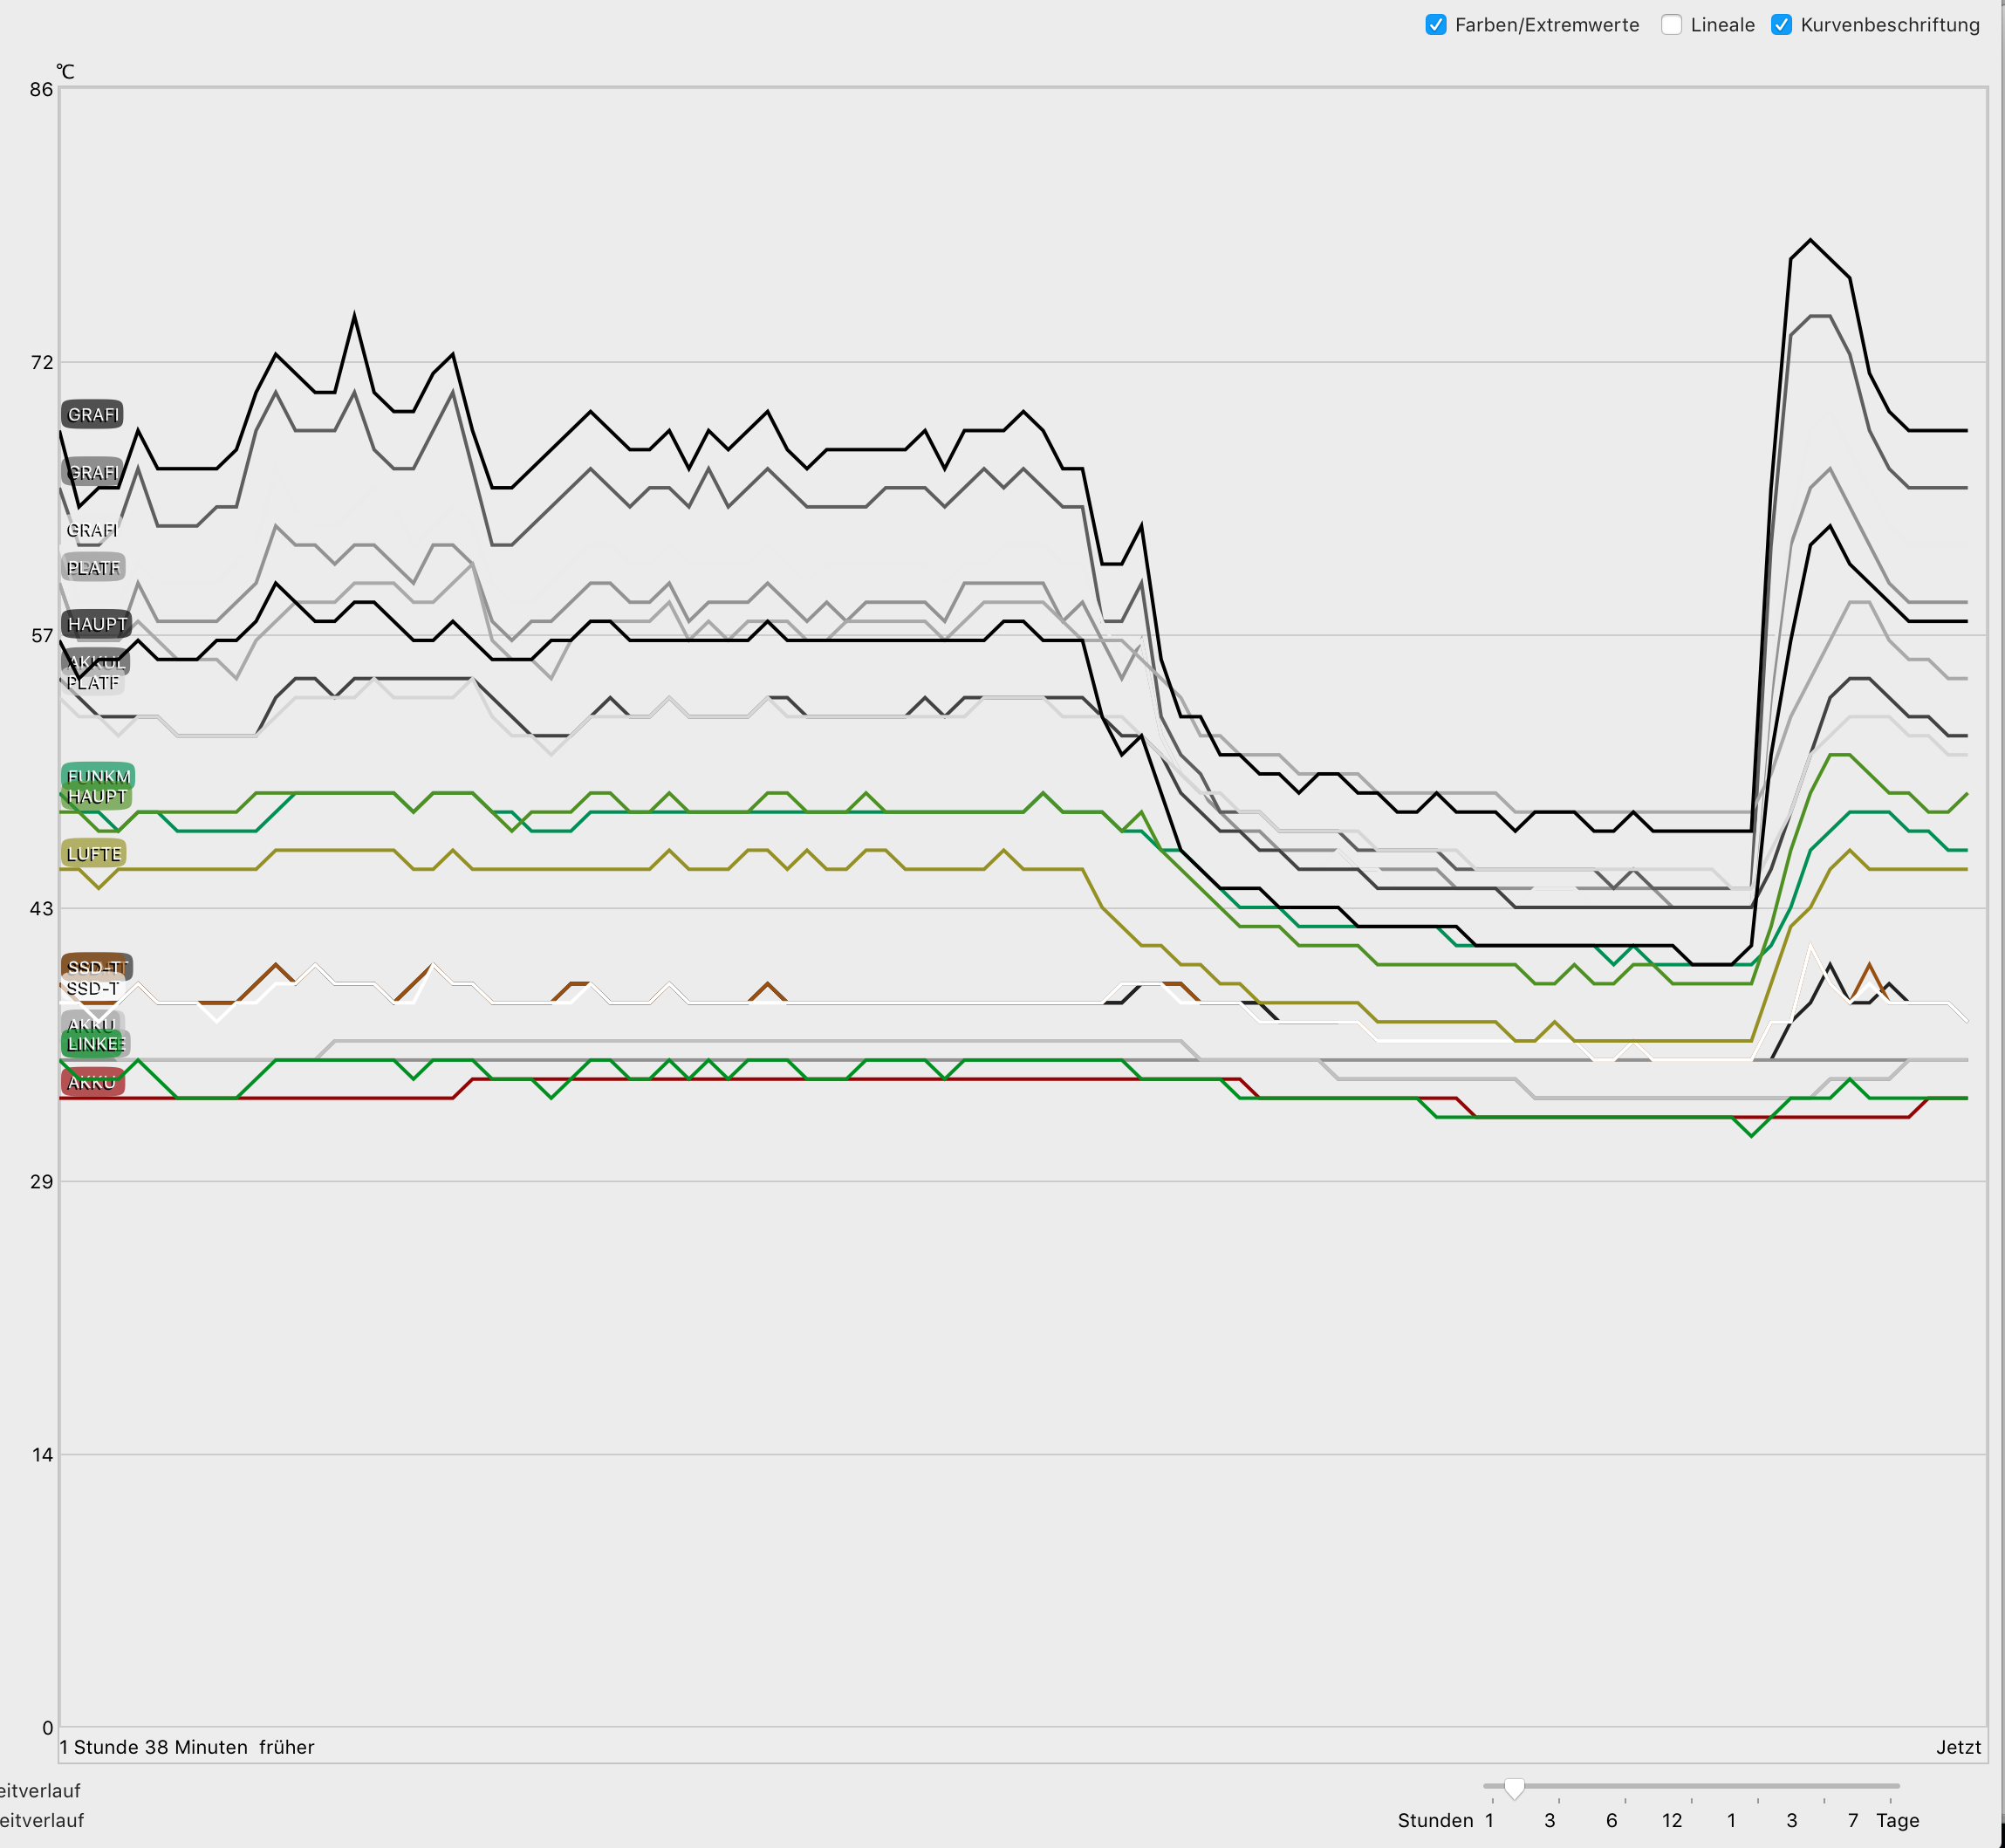Viewport: 2005px width, 1848px height.
Task: Click the dark gray HAUPT curve label
Action: click(x=97, y=624)
